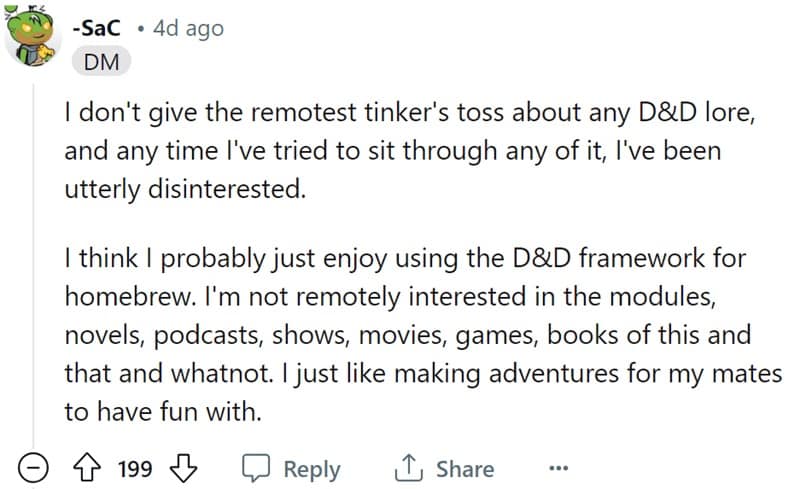Click the Reply speech bubble icon

pyautogui.click(x=258, y=469)
